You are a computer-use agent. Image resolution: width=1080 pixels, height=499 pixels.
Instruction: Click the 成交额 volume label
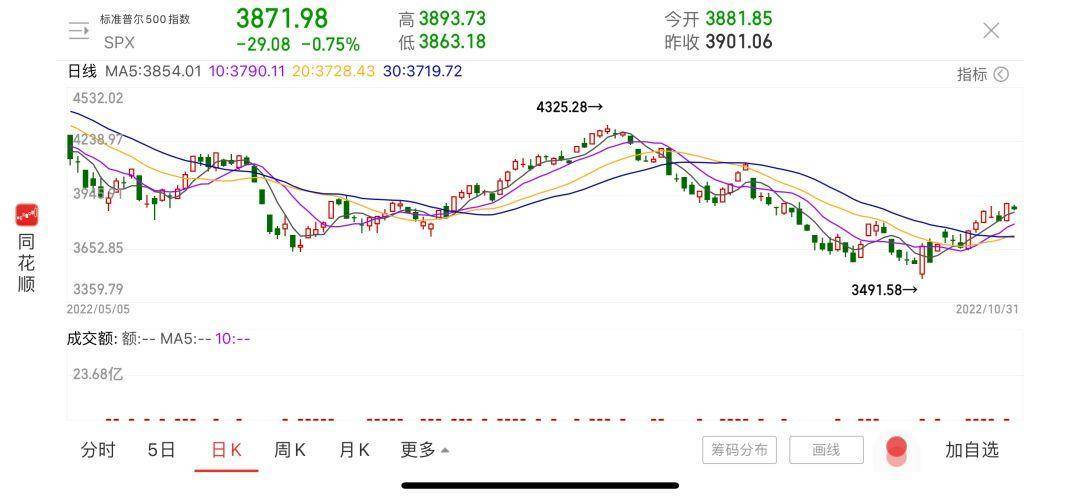tap(92, 338)
